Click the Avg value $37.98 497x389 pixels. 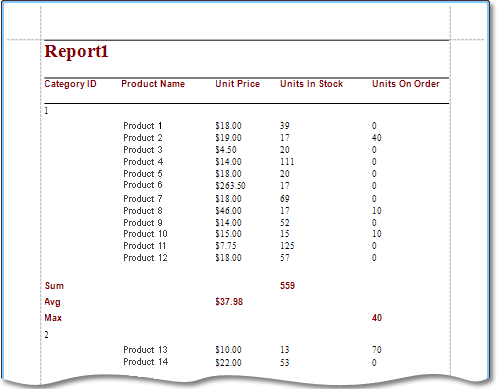229,302
